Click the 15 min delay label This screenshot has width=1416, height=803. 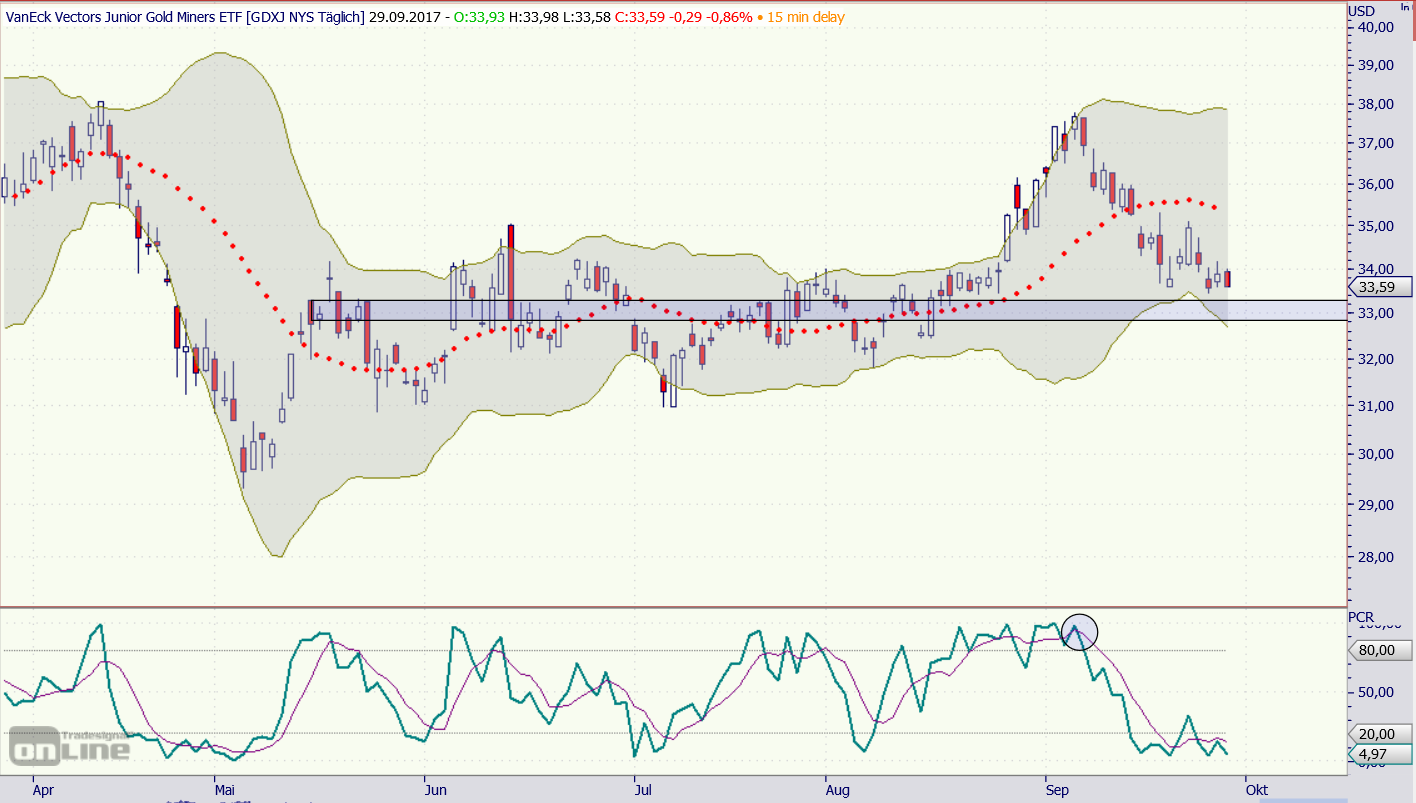point(805,17)
